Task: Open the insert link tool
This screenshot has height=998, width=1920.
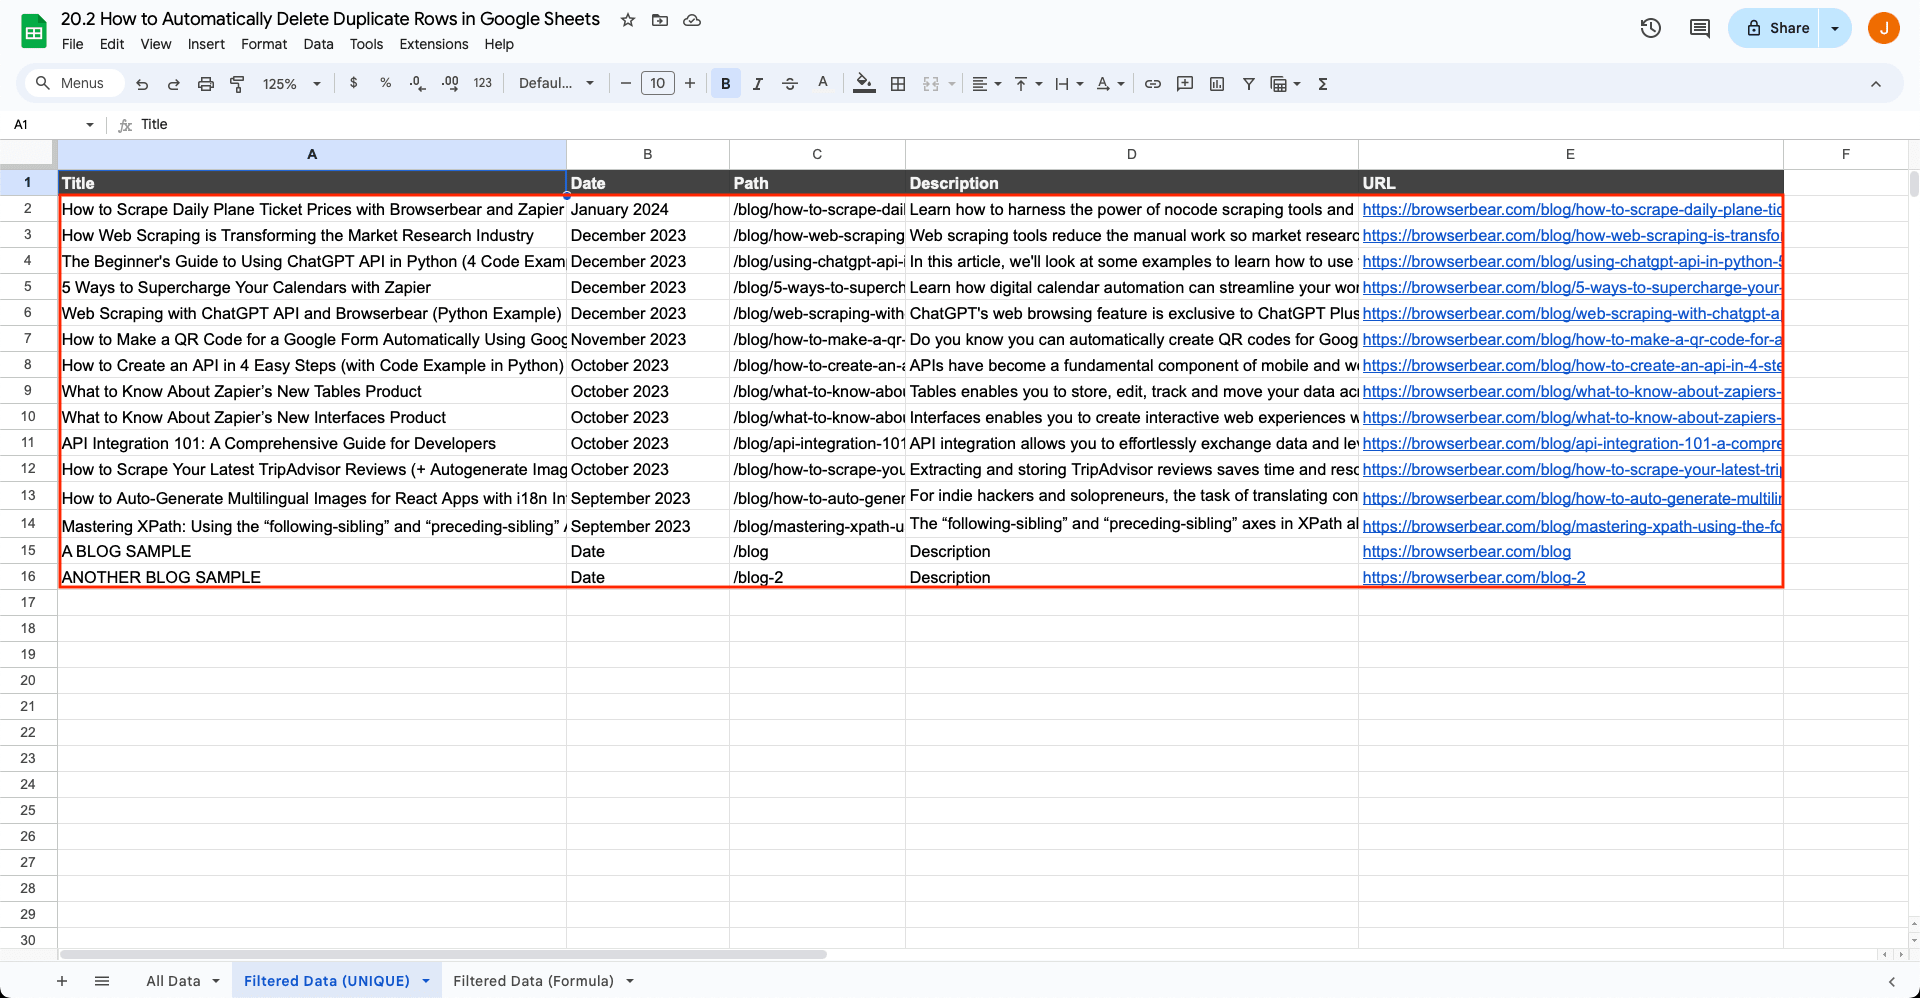Action: pyautogui.click(x=1153, y=84)
